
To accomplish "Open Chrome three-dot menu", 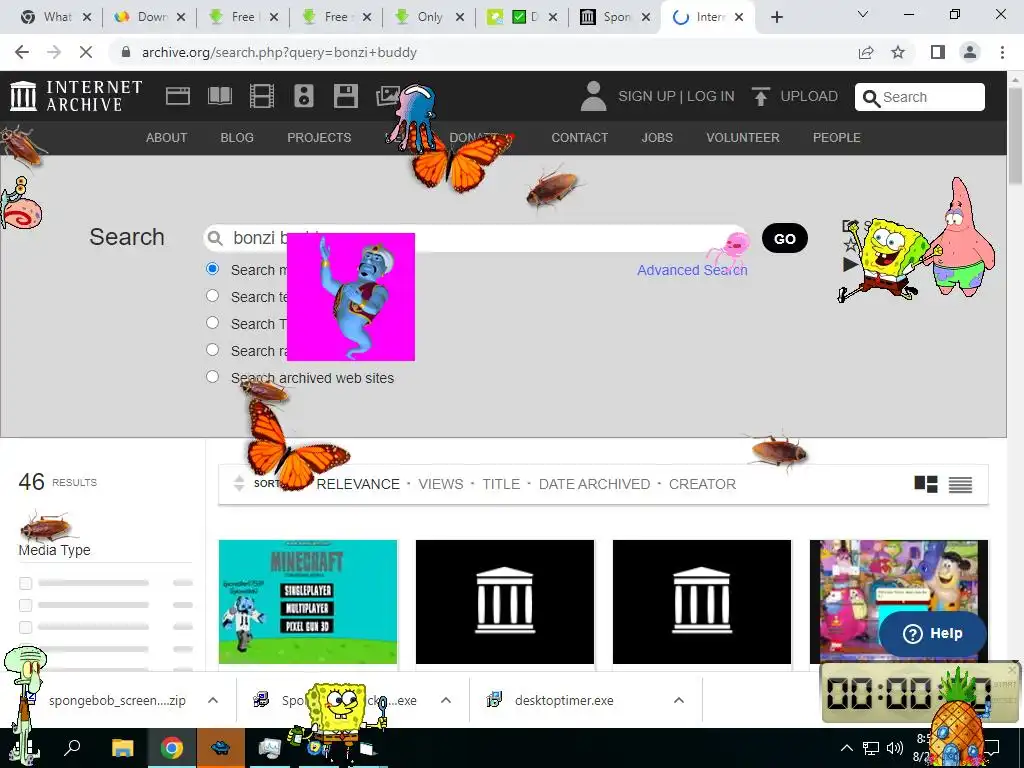I will click(x=1002, y=52).
